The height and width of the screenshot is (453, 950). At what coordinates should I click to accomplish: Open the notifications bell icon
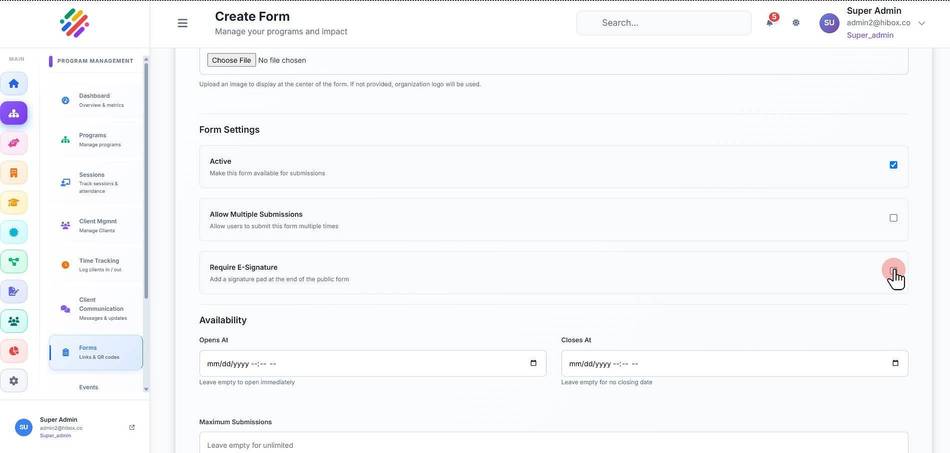pos(769,23)
